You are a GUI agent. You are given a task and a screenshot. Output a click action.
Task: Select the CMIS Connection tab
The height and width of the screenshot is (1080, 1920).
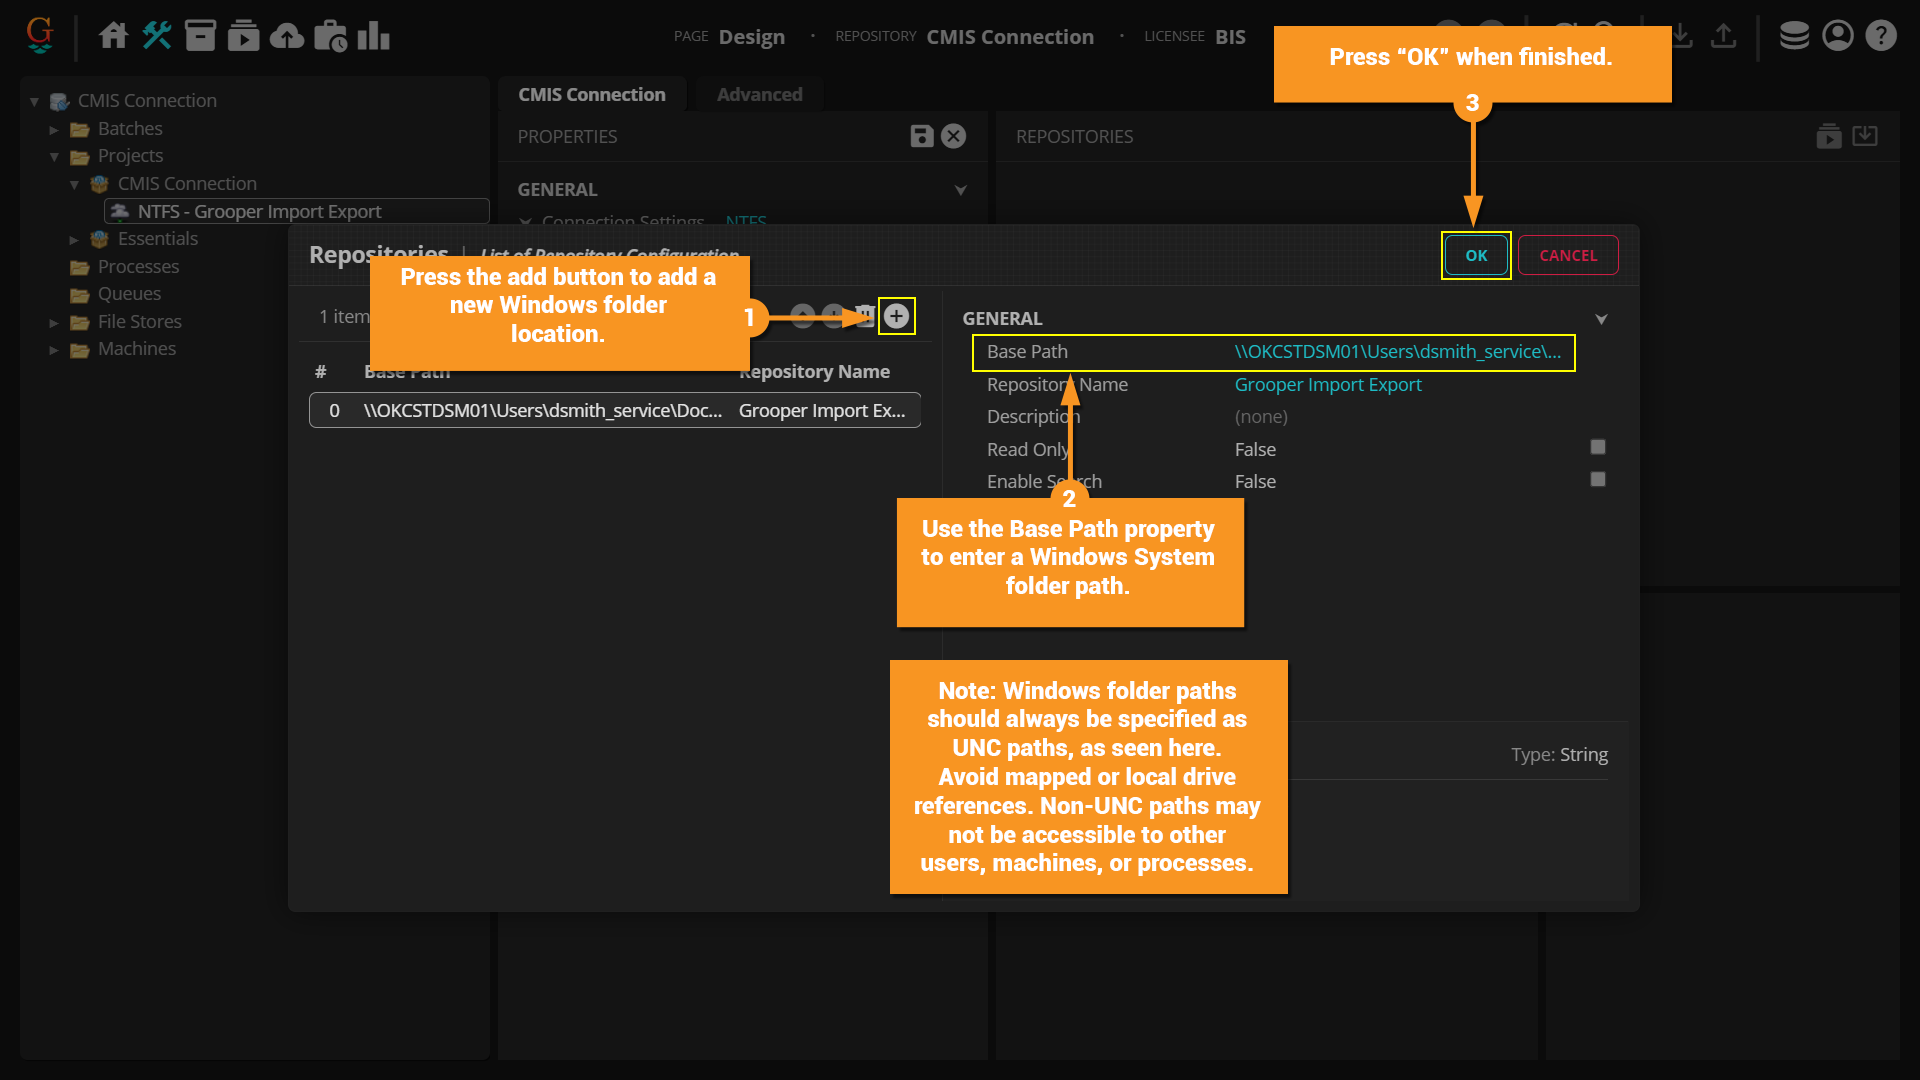(591, 94)
